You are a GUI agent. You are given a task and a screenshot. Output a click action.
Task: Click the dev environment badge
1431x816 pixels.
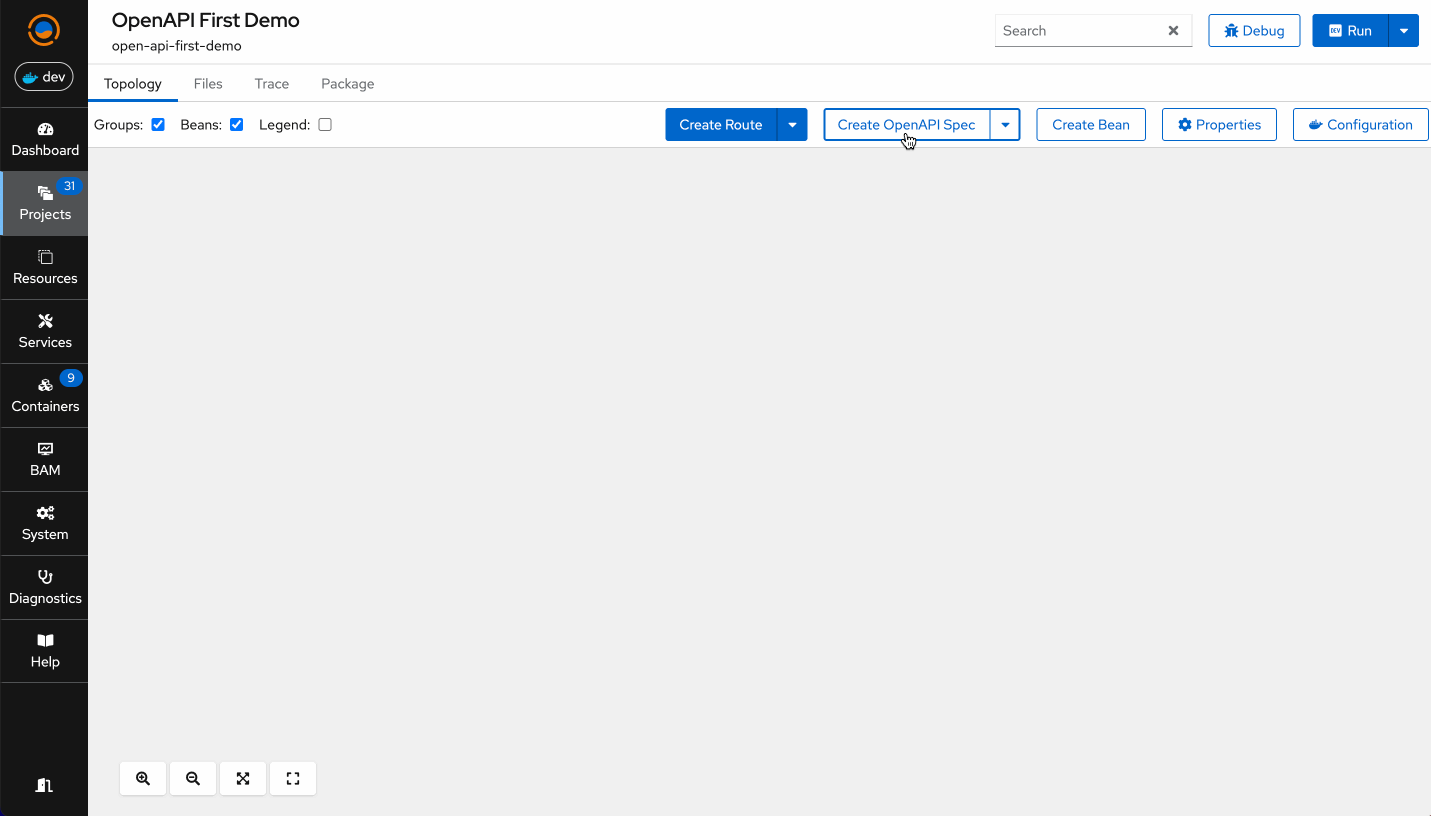point(44,77)
